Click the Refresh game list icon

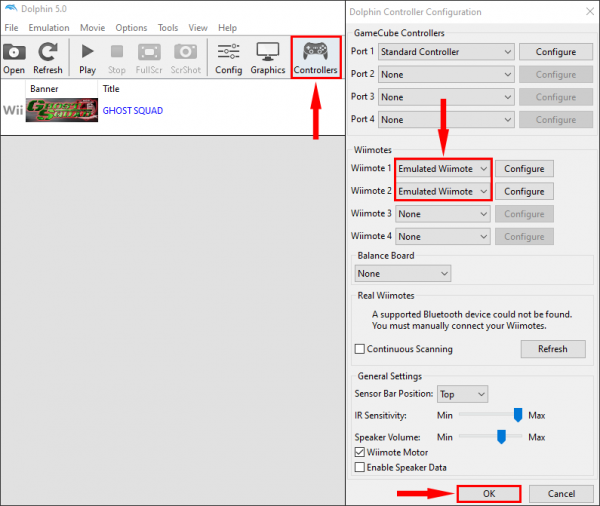point(47,52)
